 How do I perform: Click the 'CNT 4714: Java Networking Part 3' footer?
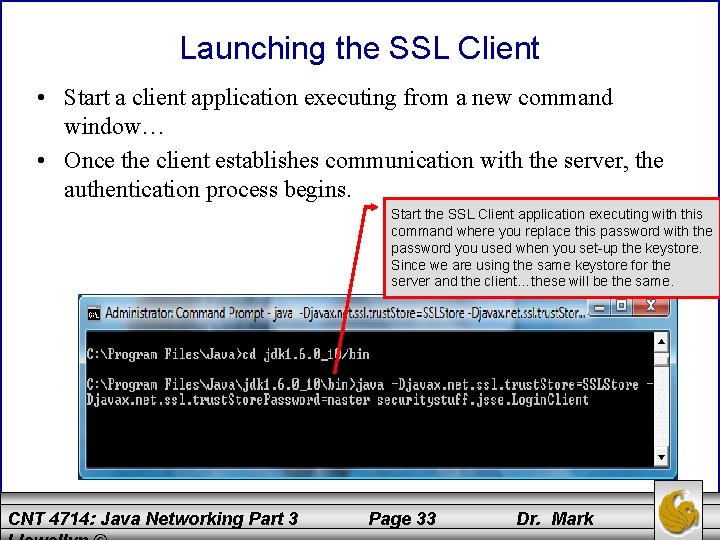tap(153, 519)
